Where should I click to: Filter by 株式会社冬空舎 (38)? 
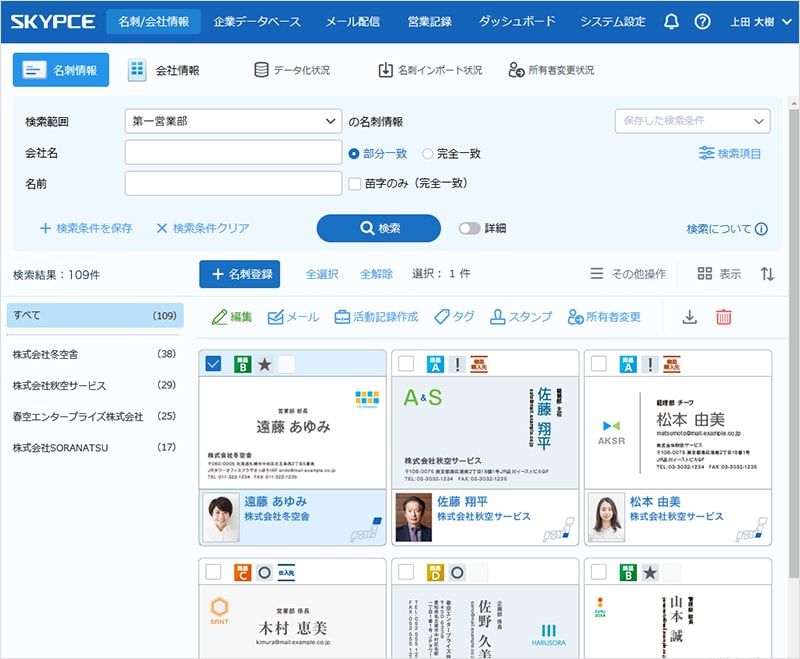94,354
